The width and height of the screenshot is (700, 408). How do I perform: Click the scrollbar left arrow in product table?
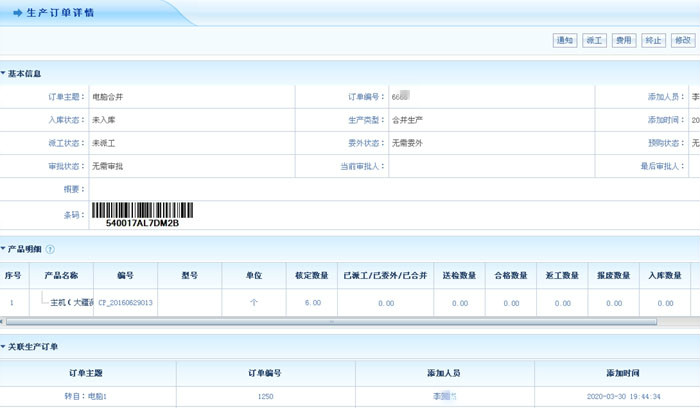coord(4,322)
